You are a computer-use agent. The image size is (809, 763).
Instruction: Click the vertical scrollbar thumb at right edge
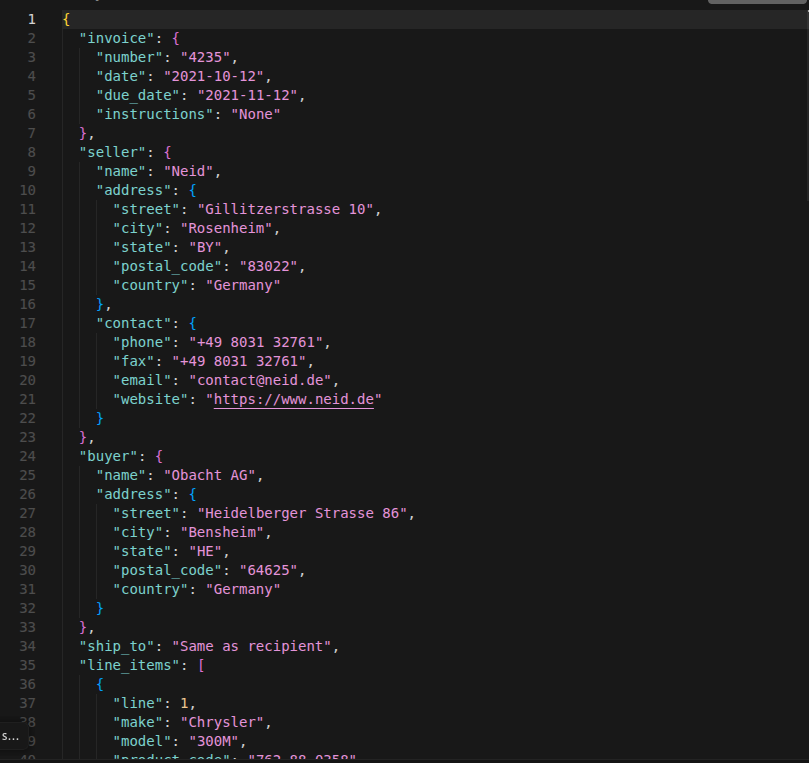point(806,106)
